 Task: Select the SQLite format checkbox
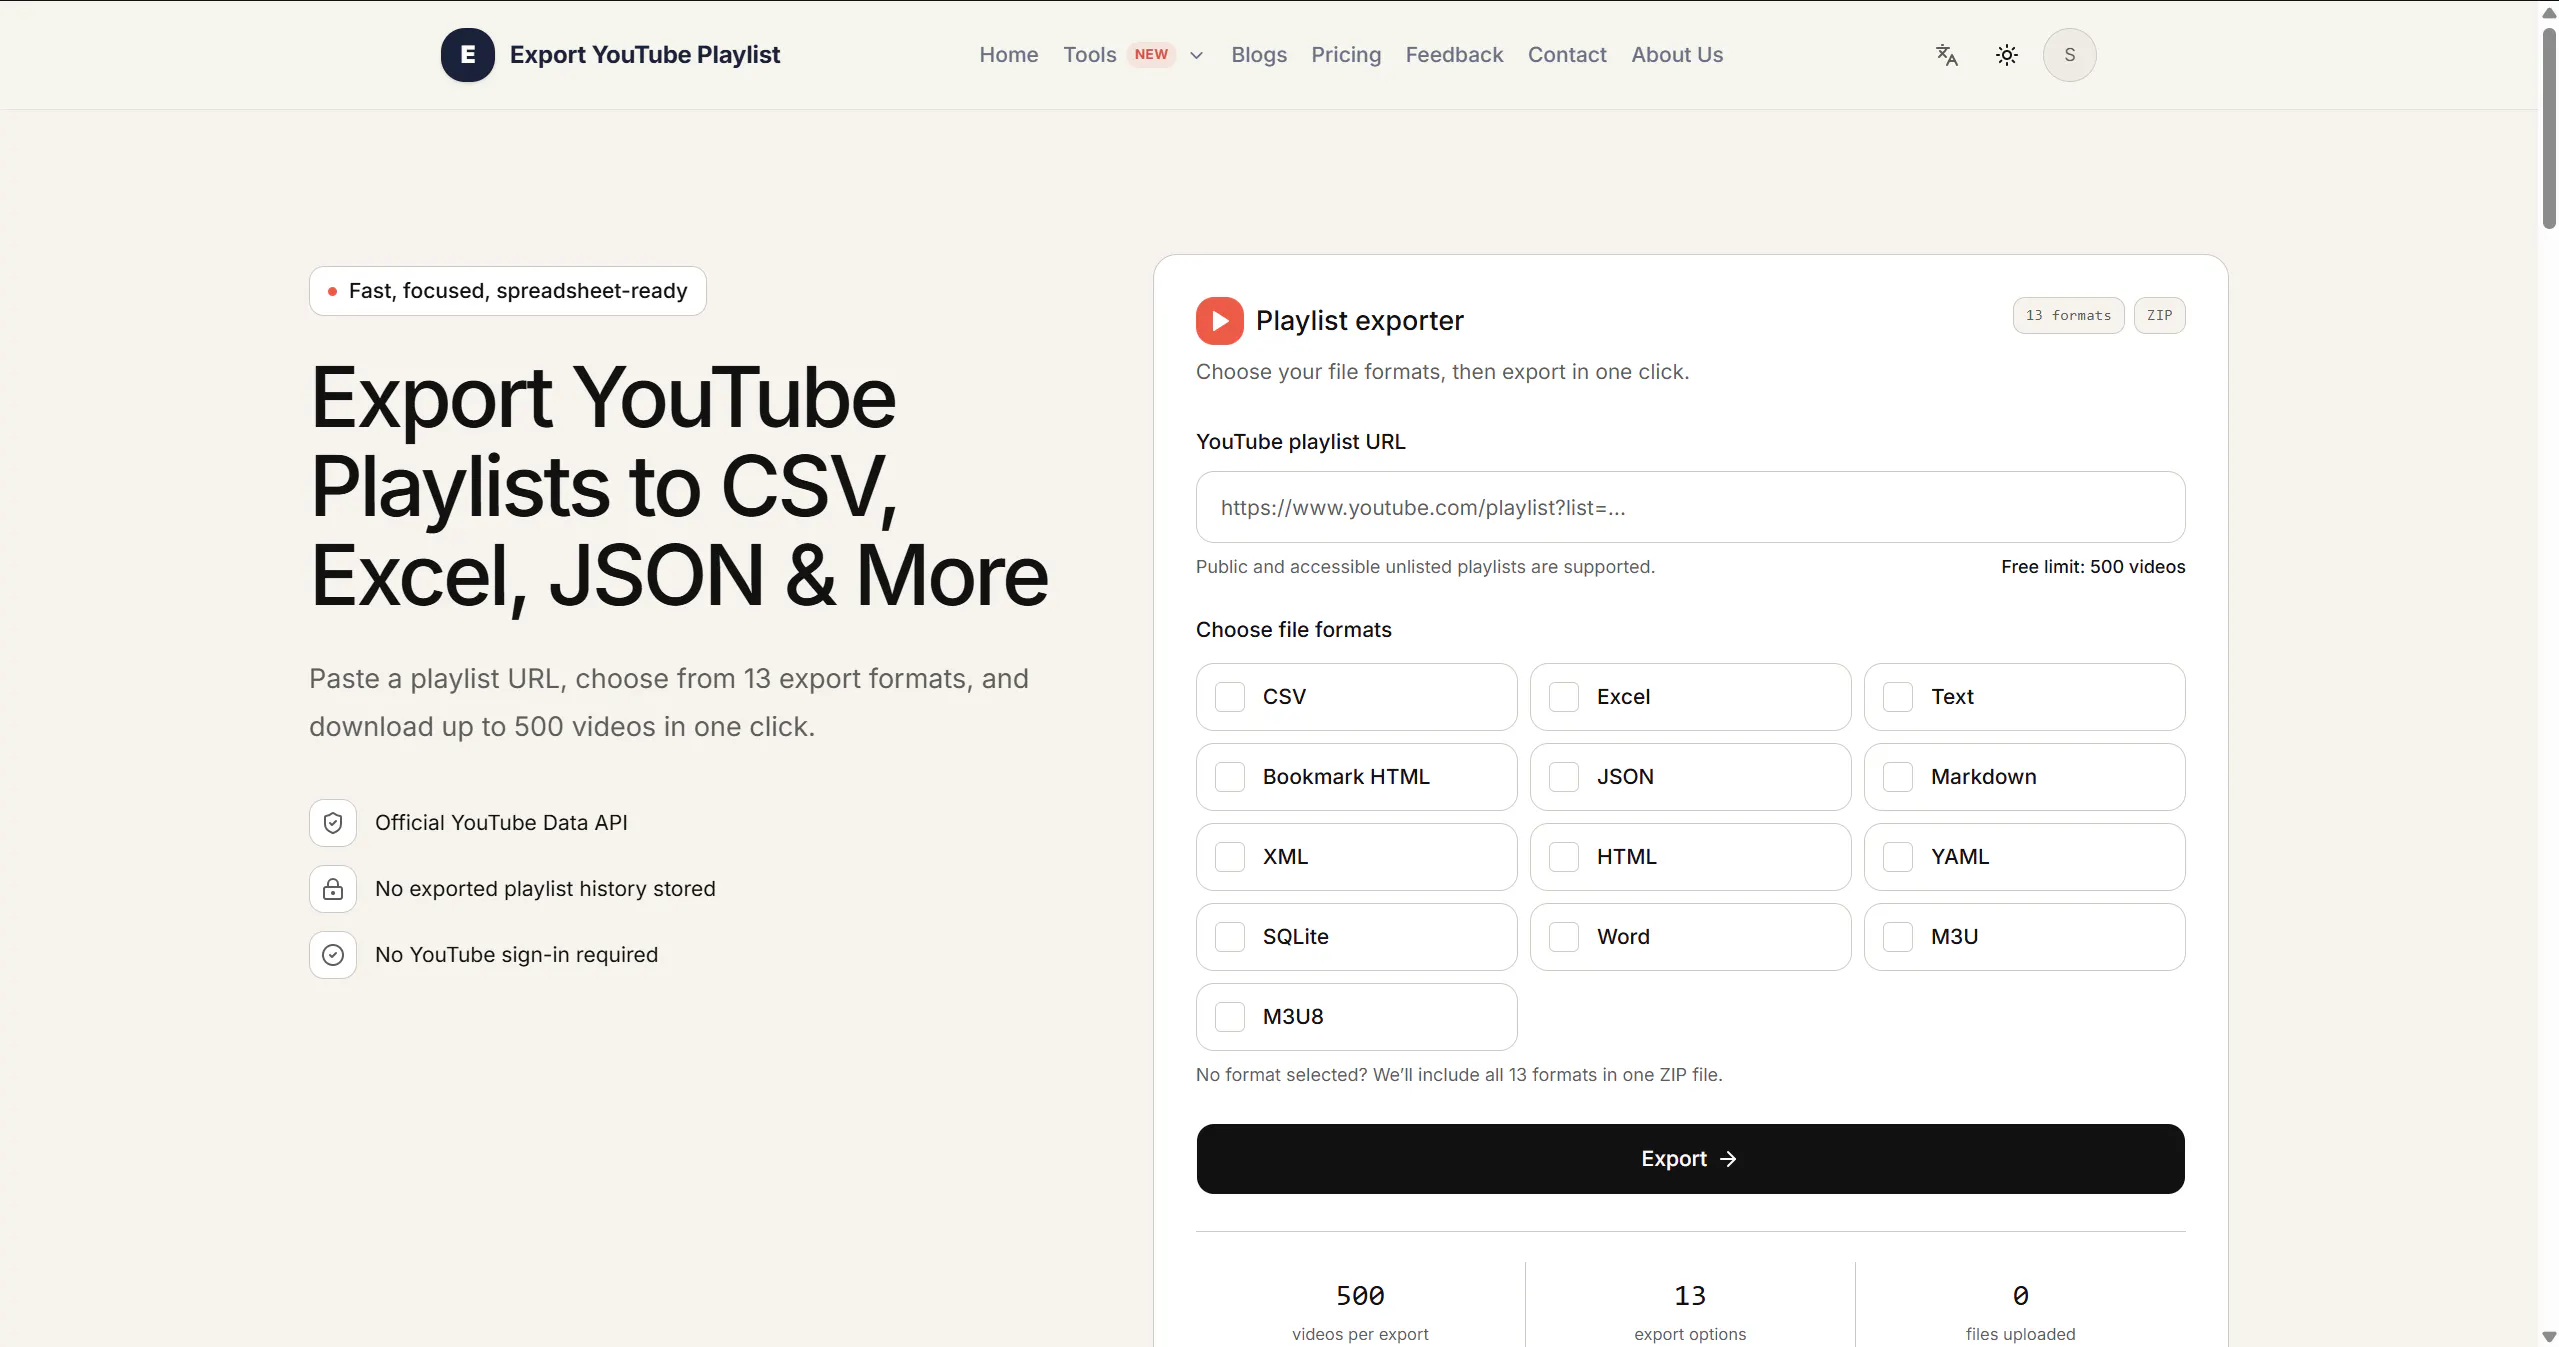[1229, 937]
